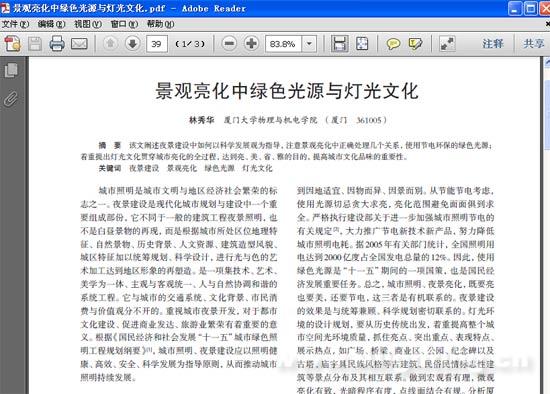This screenshot has height=394, width=550.
Task: Zoom in with the plus button
Action: click(251, 44)
